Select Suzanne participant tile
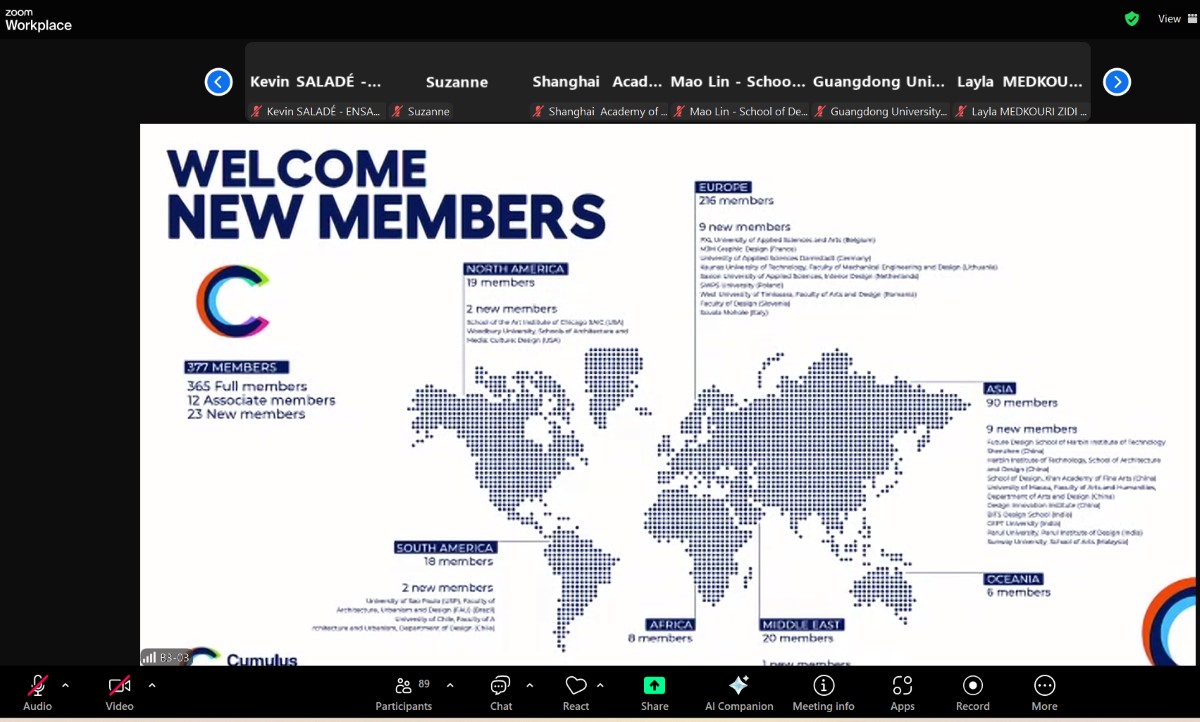Image resolution: width=1200 pixels, height=722 pixels. click(457, 82)
